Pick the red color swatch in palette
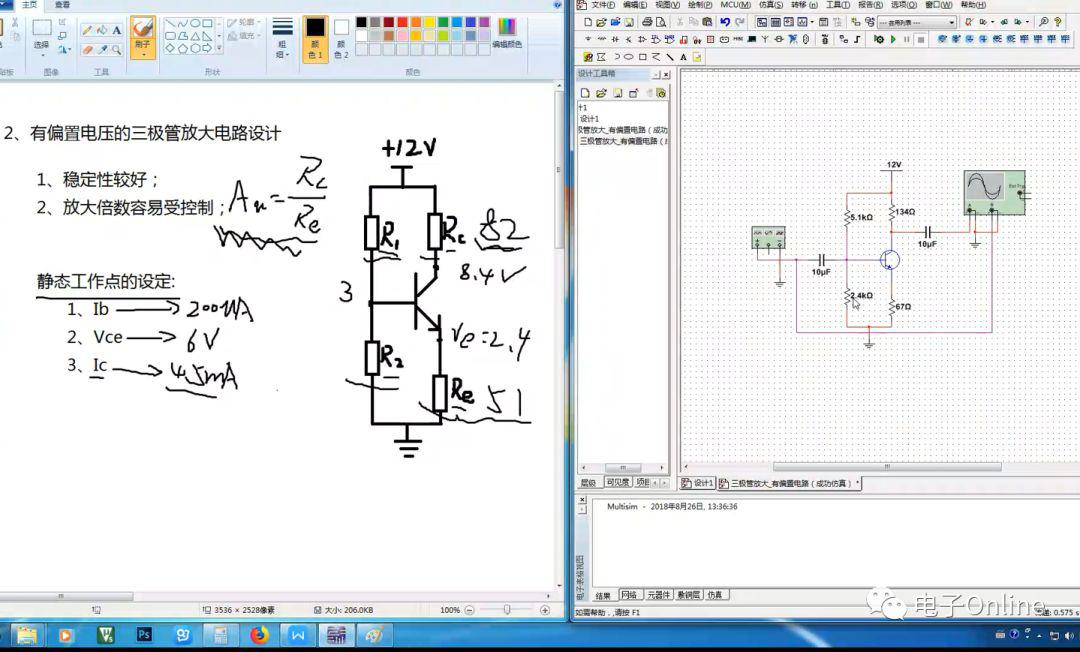This screenshot has height=652, width=1080. click(x=401, y=22)
